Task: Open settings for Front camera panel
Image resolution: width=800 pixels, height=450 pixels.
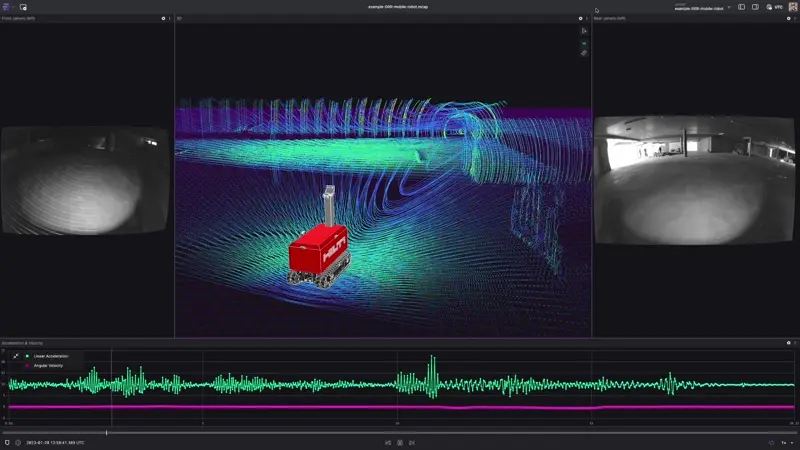Action: click(x=163, y=18)
